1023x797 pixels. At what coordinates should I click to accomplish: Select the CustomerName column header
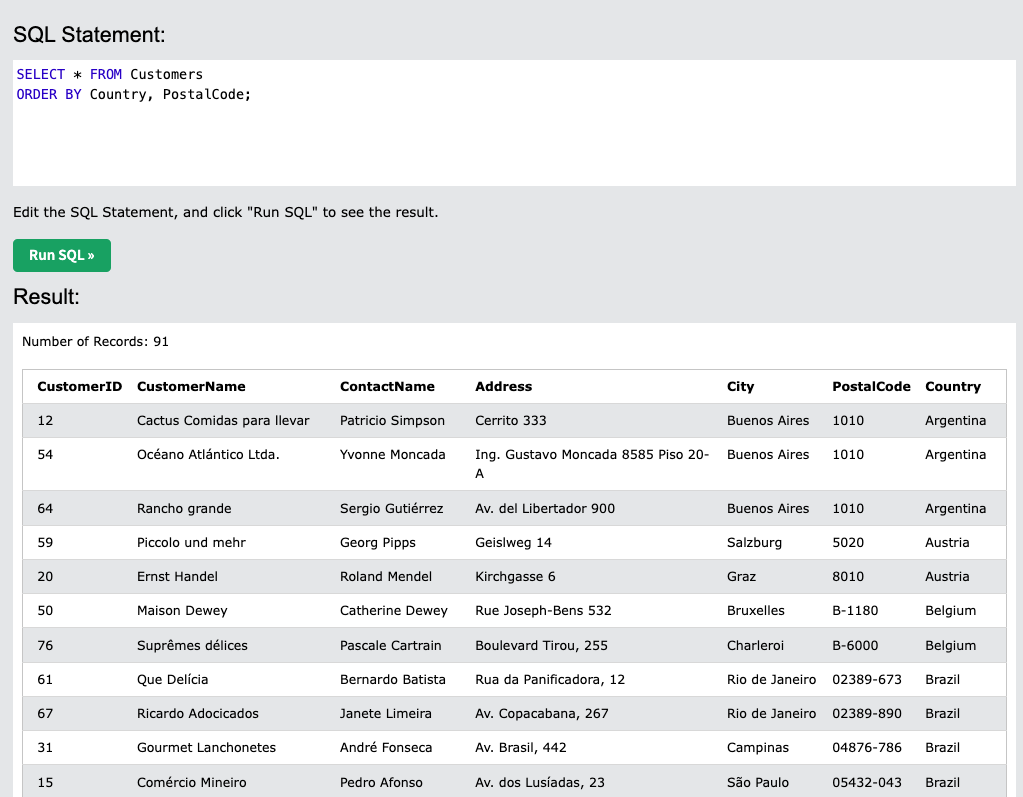click(x=191, y=386)
